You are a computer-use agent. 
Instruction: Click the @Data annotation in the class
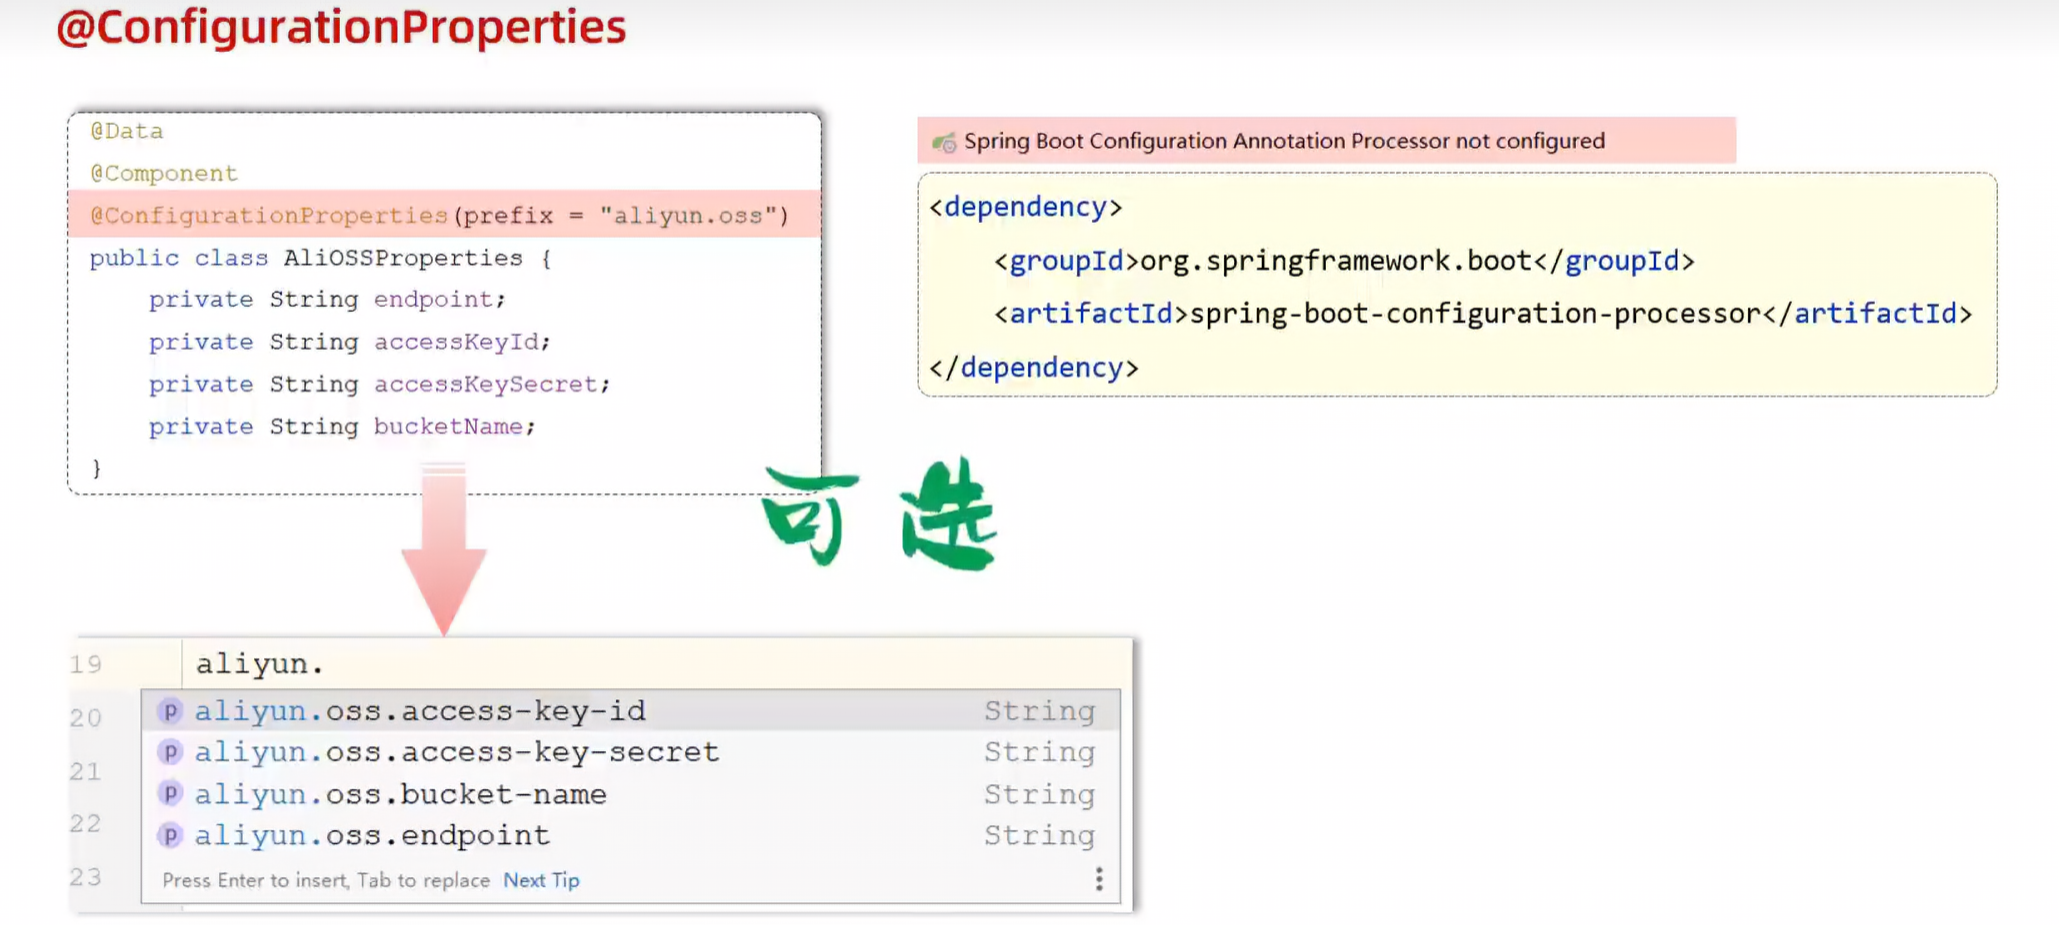pyautogui.click(x=127, y=130)
